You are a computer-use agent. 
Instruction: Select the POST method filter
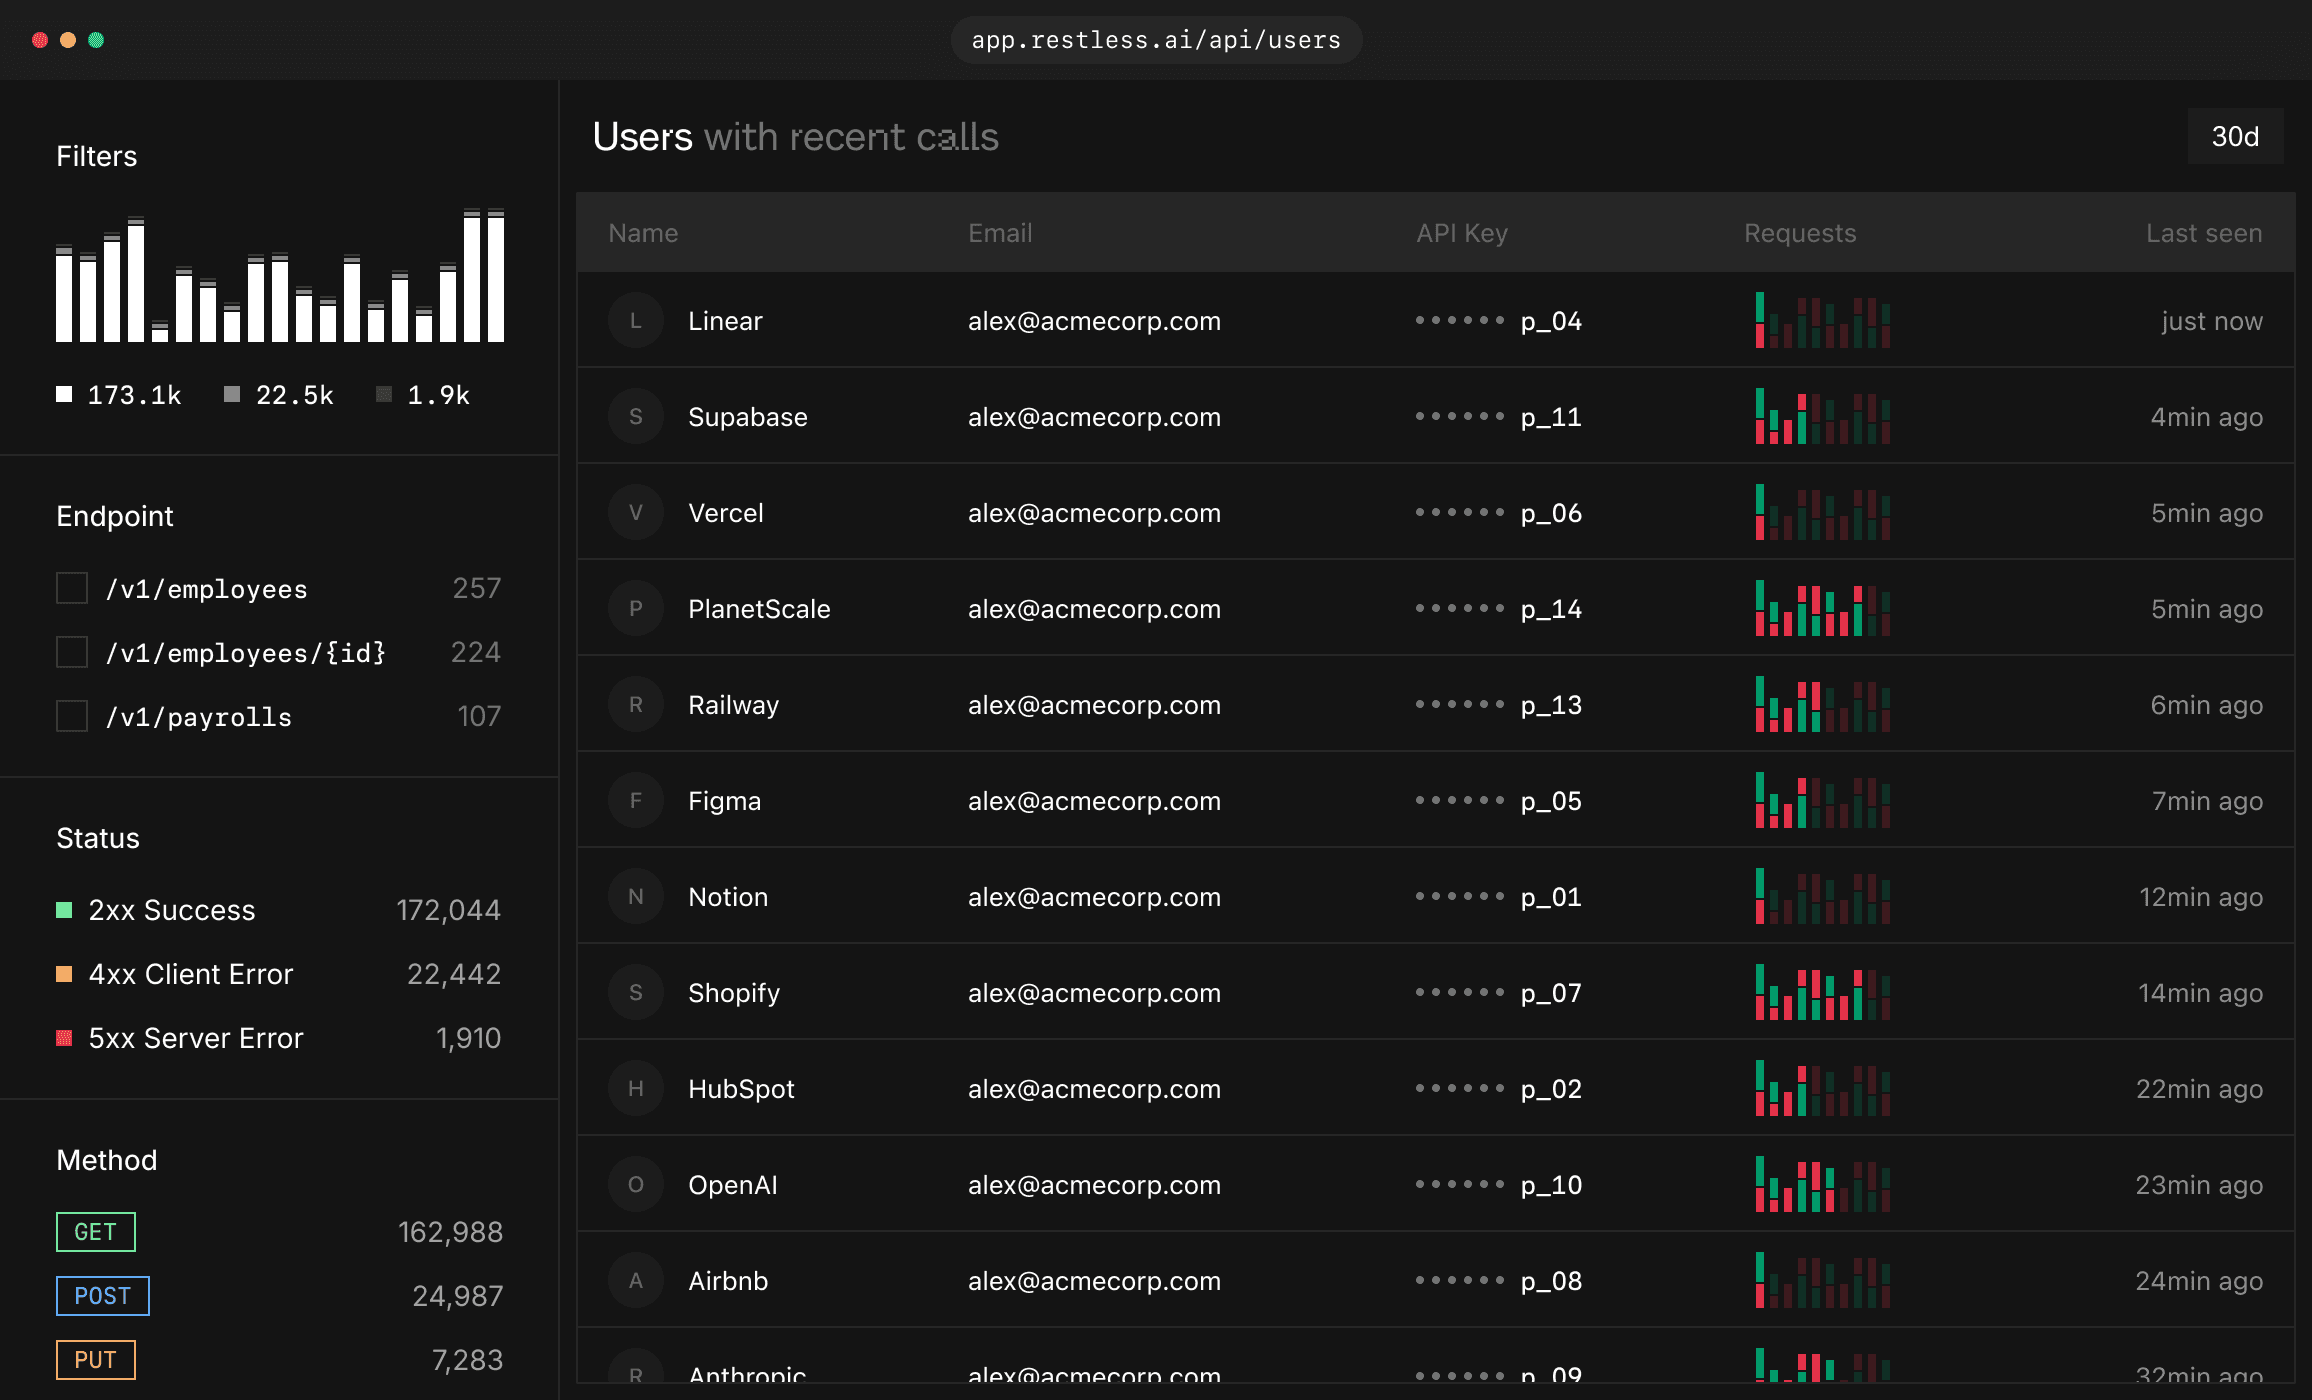pos(103,1296)
